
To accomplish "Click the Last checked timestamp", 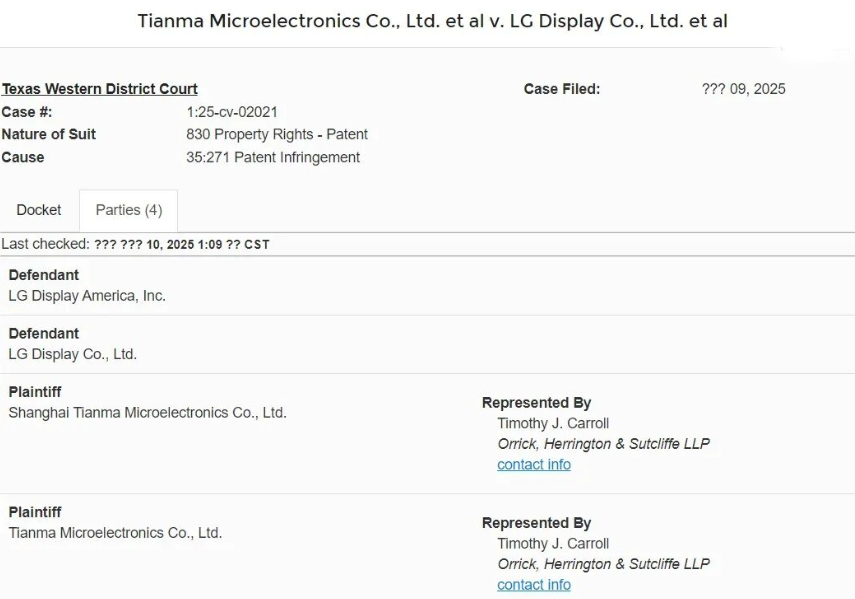I will click(x=181, y=244).
